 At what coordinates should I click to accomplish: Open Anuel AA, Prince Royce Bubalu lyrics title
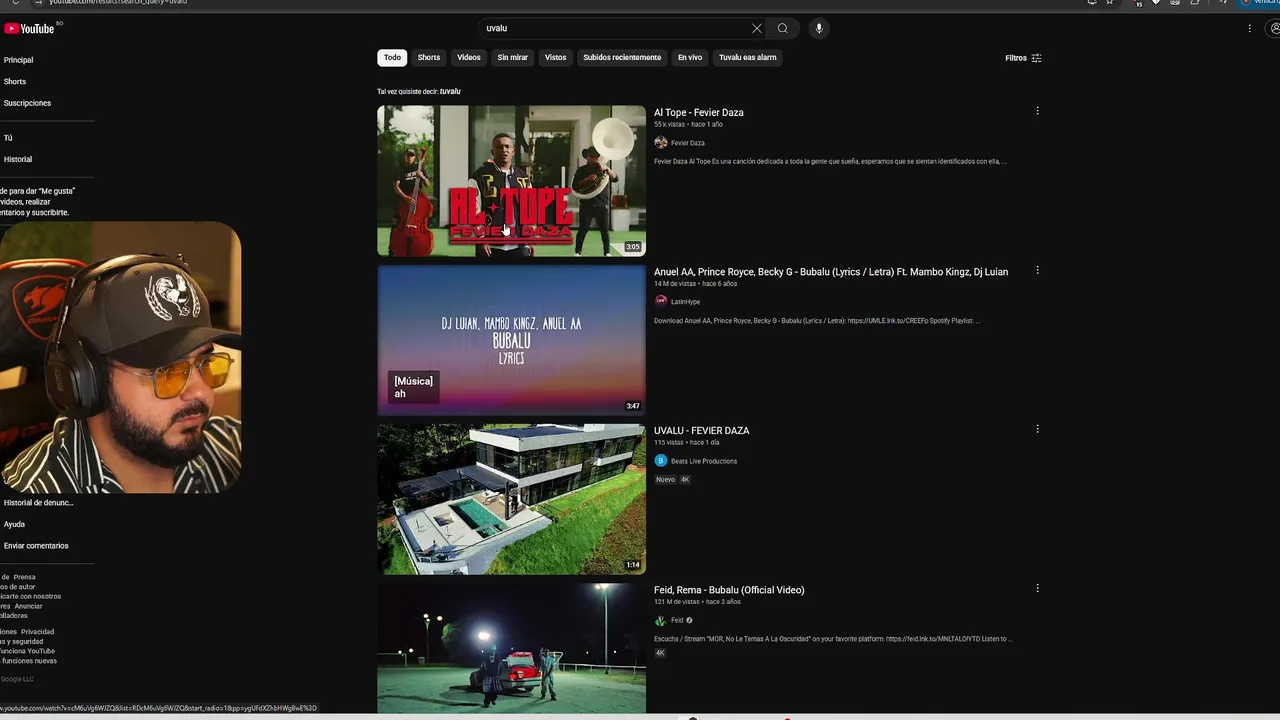(831, 271)
